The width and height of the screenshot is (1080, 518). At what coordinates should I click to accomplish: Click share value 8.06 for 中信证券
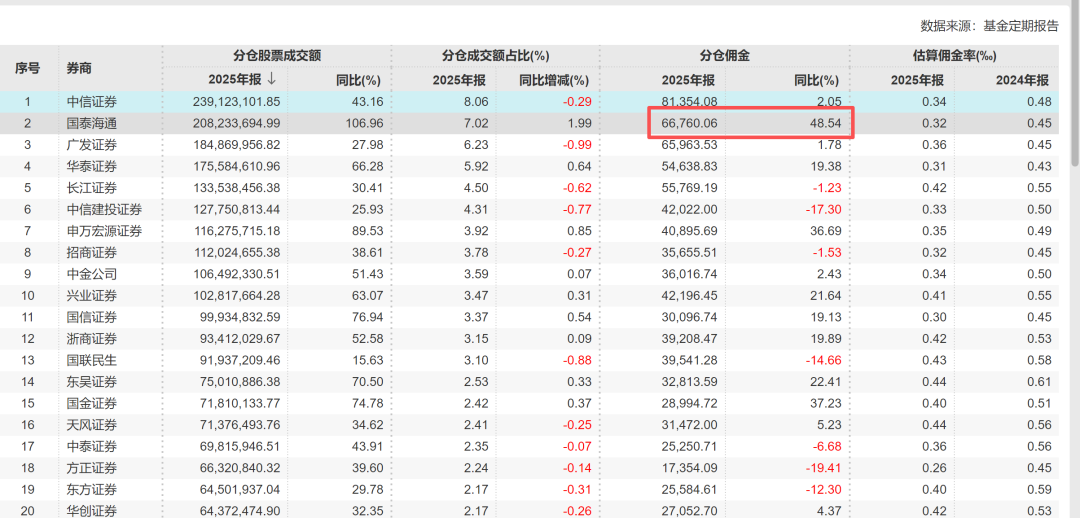(x=476, y=102)
